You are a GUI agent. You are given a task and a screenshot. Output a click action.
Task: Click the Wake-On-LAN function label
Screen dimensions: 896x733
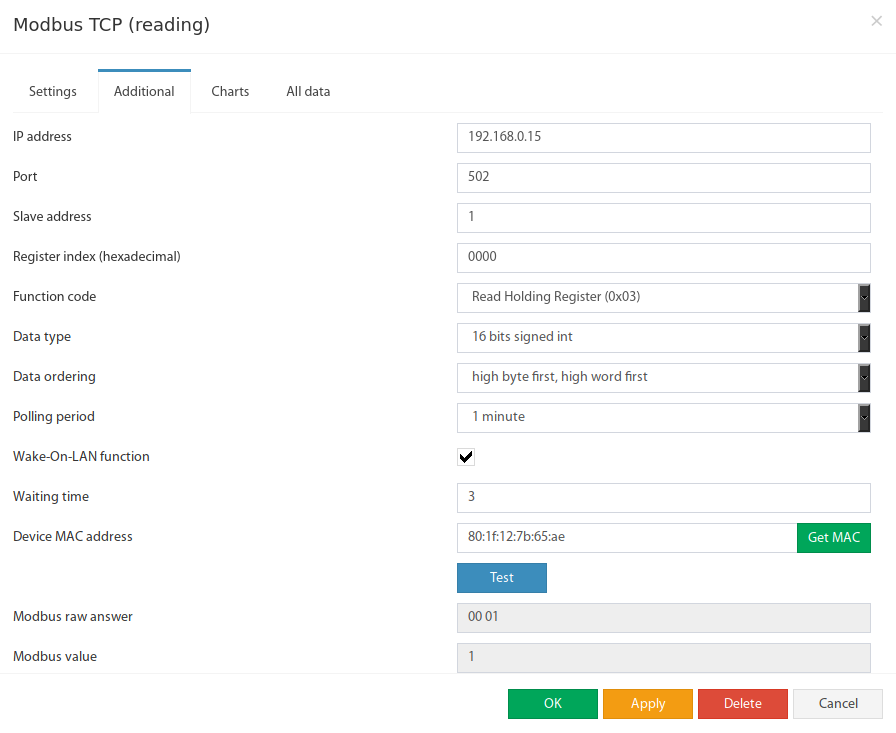pyautogui.click(x=81, y=456)
